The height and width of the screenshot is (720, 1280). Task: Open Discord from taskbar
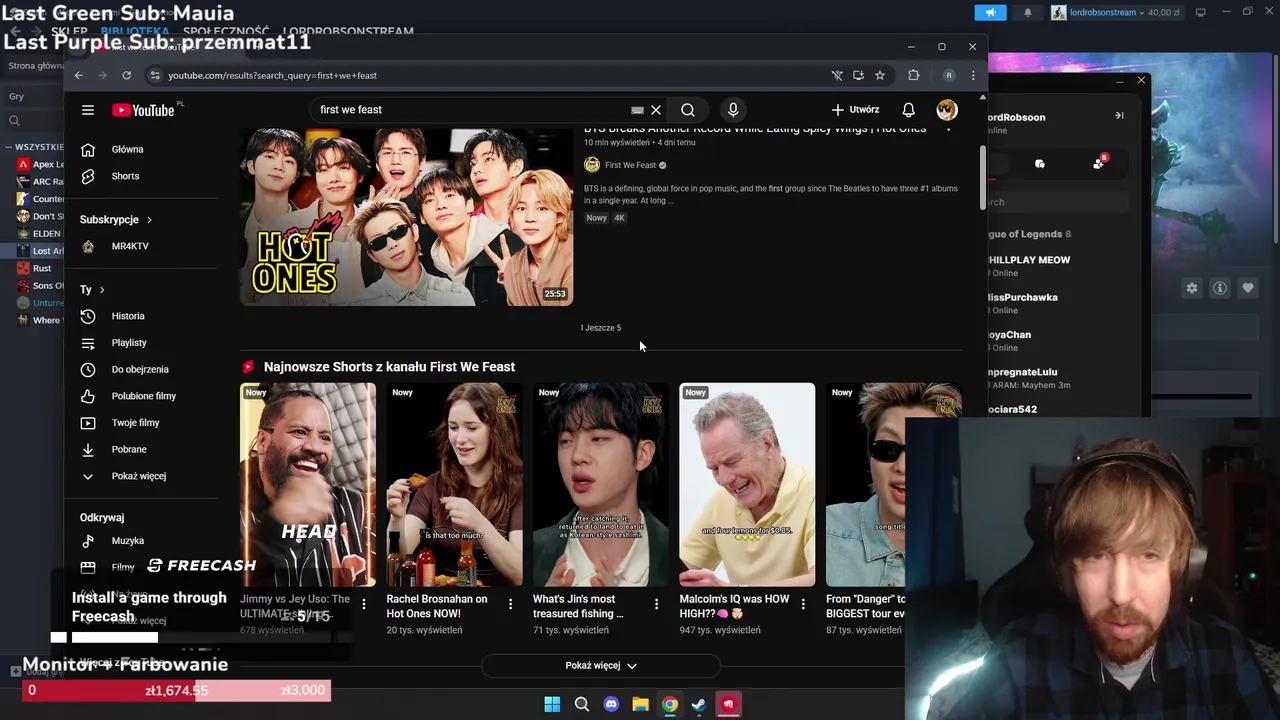point(611,704)
